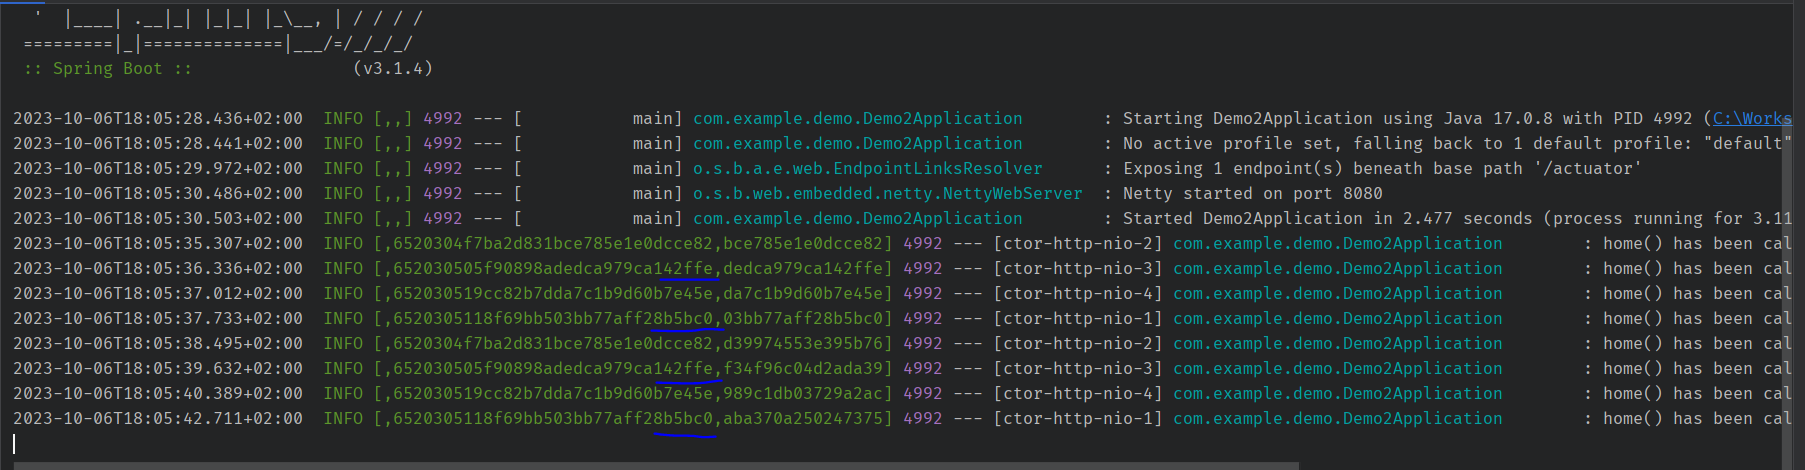Click timestamp 2023-10-06T18:05:42.711+02:00

(x=158, y=418)
